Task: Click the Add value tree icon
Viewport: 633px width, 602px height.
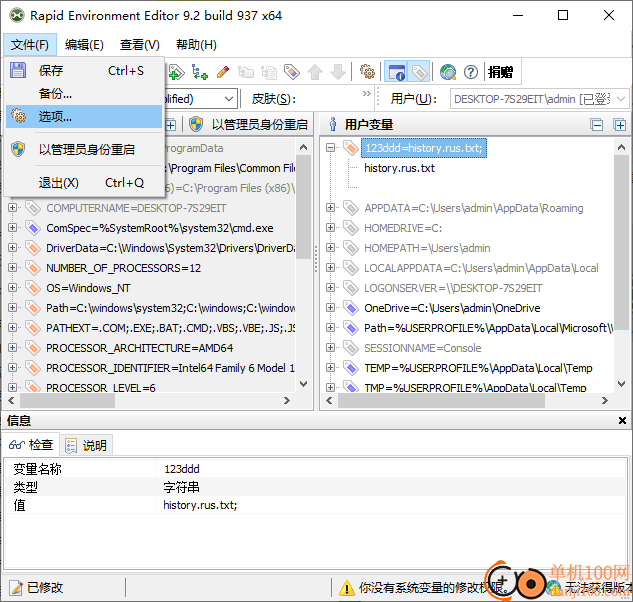Action: pos(200,72)
